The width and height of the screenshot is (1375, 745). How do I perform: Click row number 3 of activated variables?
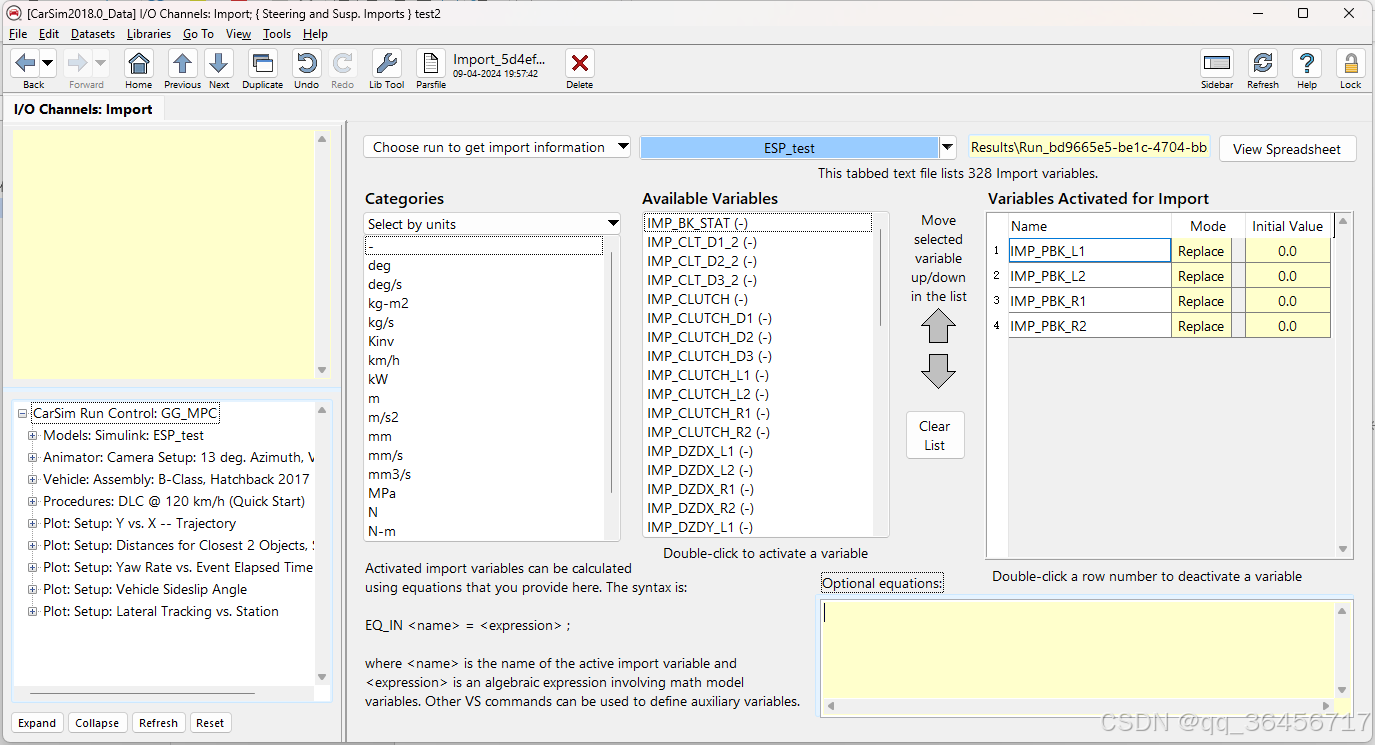997,301
